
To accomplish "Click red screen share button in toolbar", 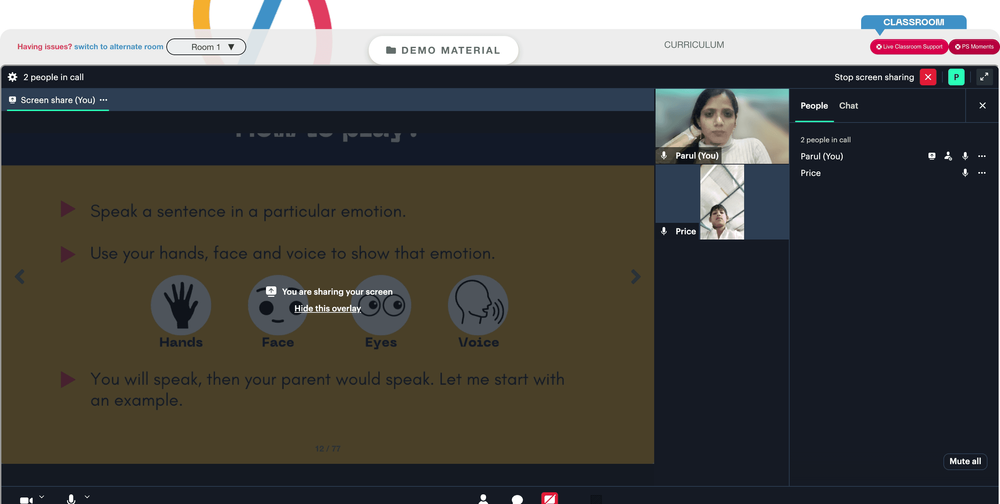I will pyautogui.click(x=549, y=498).
